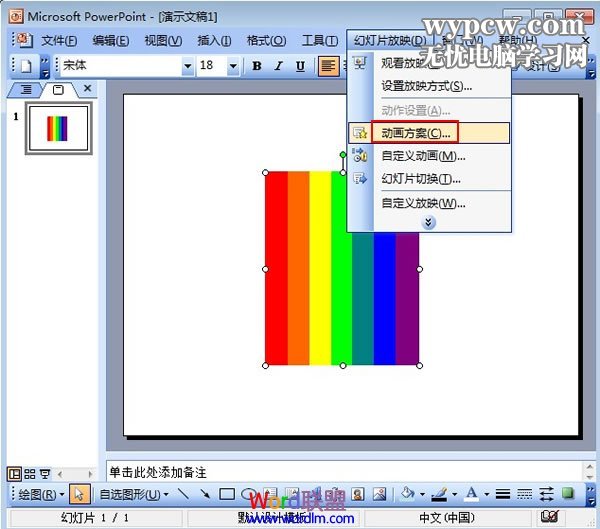Screen dimensions: 600x529
Task: Open standard toolbar options arrow beside New
Action: click(x=45, y=66)
